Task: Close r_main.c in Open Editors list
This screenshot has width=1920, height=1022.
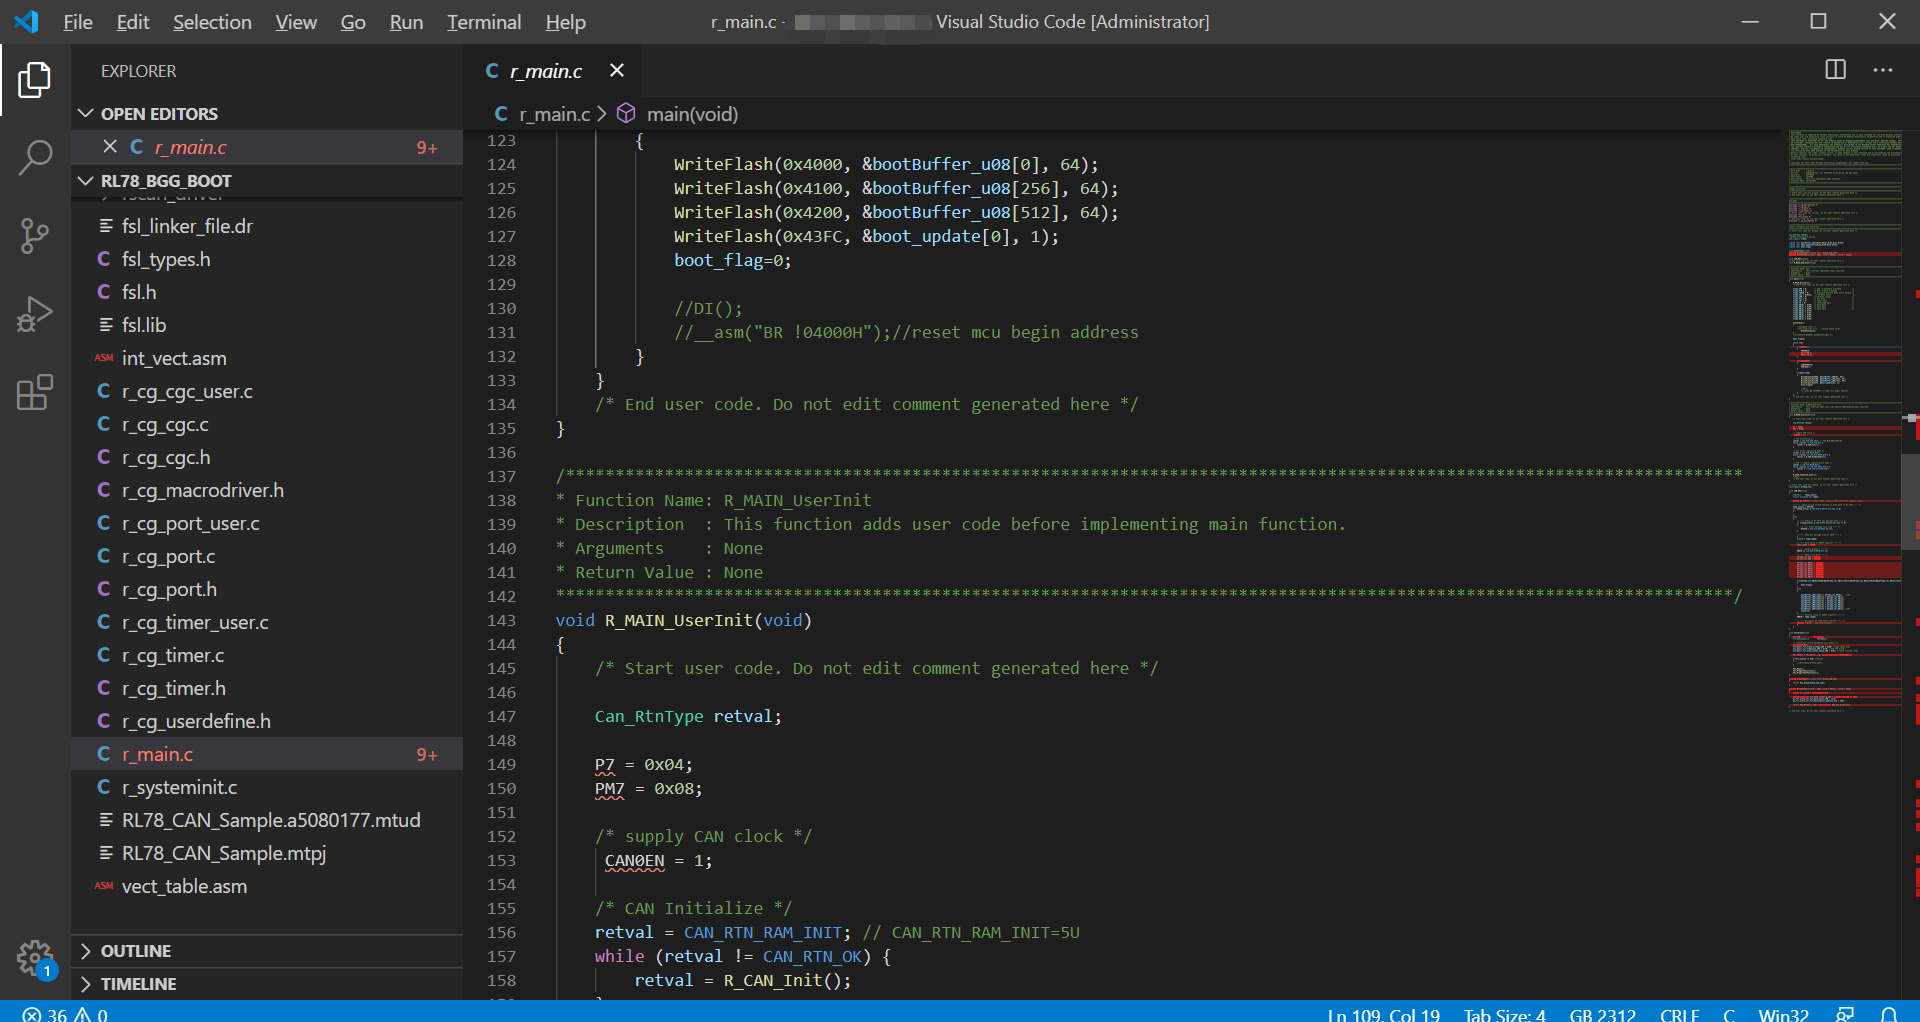Action: click(110, 147)
